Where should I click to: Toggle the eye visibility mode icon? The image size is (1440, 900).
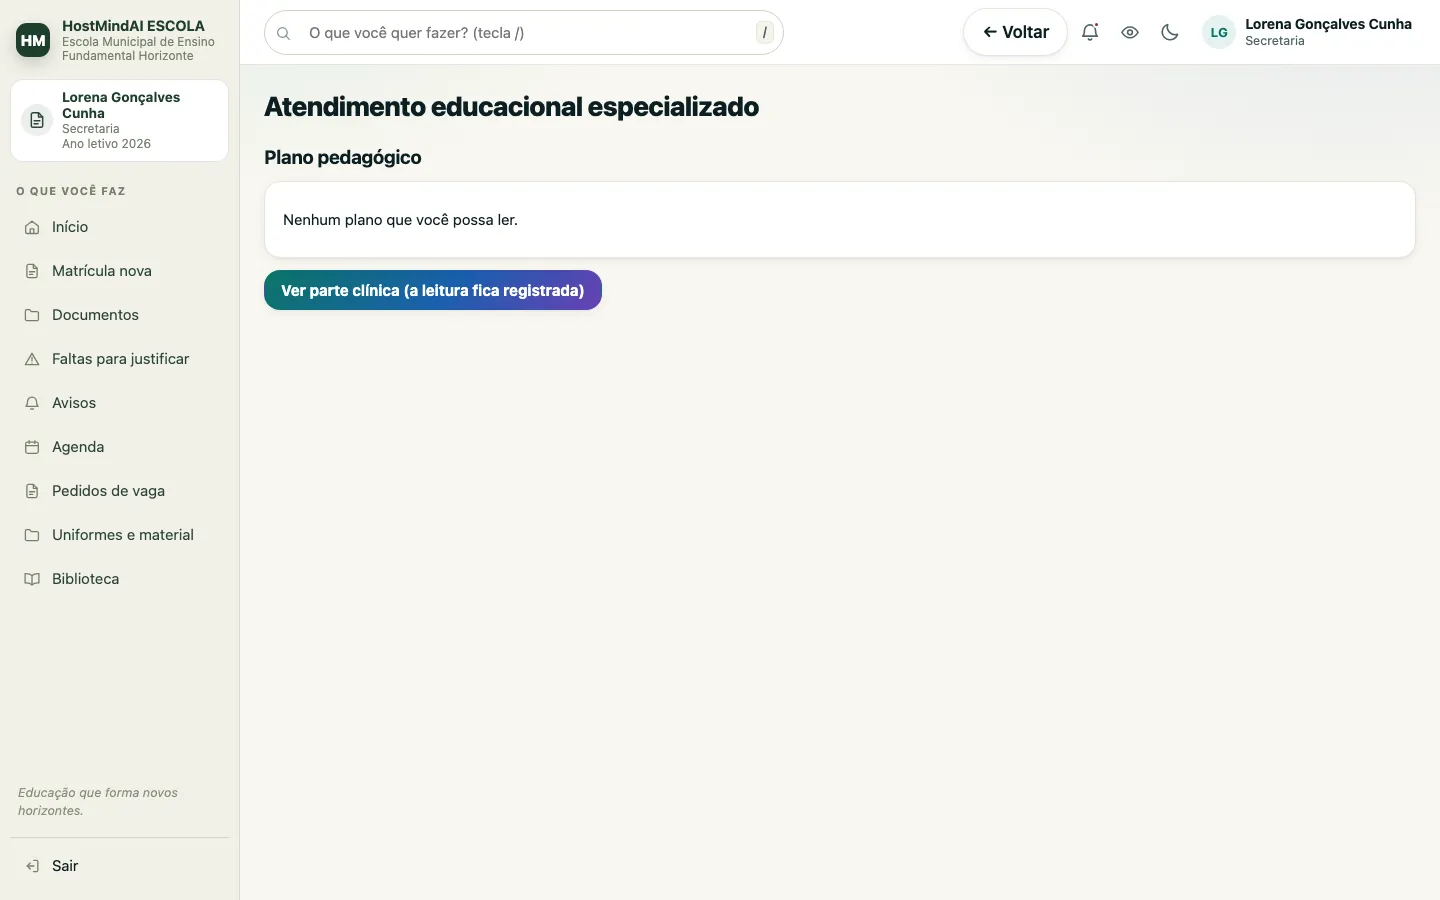(1130, 32)
